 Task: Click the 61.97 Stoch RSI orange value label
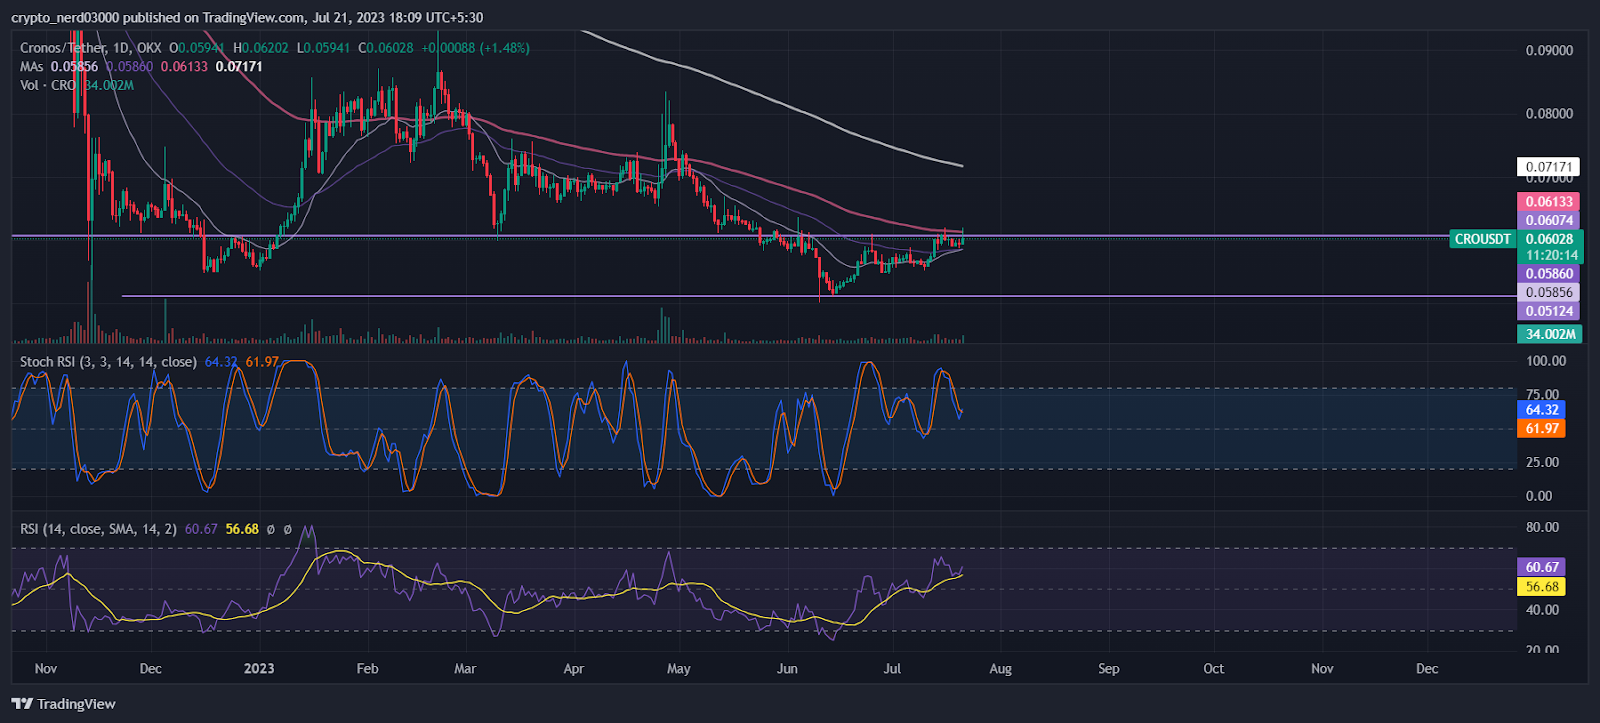click(1541, 429)
